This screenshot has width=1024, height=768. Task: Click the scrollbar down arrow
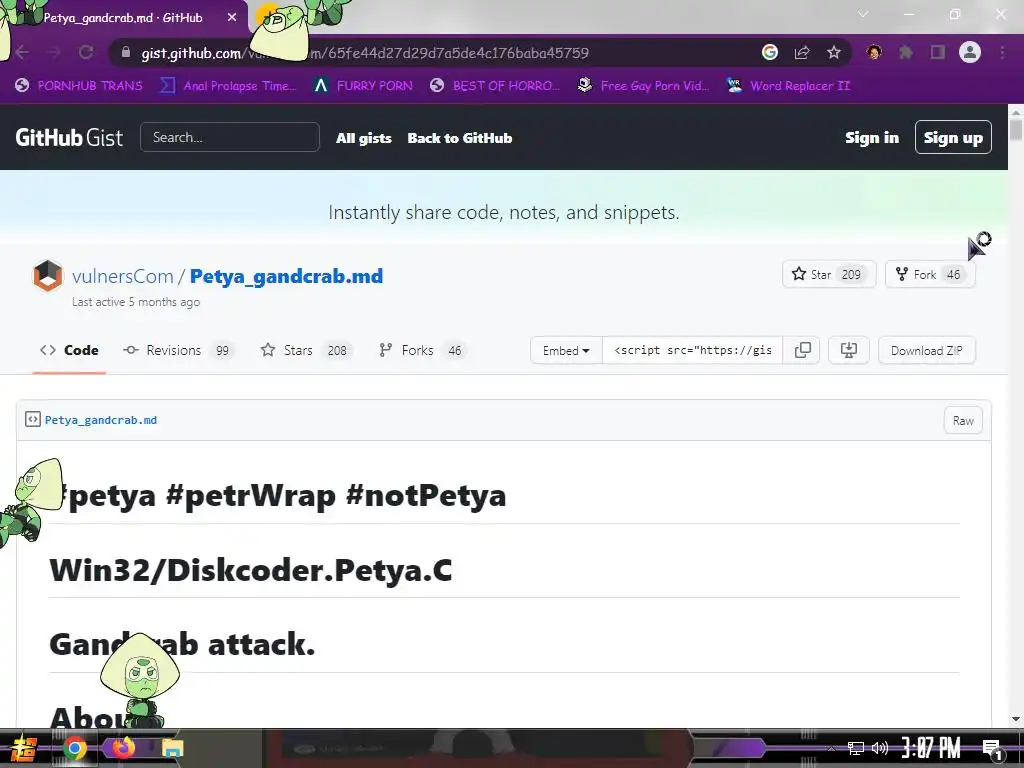tap(1016, 719)
